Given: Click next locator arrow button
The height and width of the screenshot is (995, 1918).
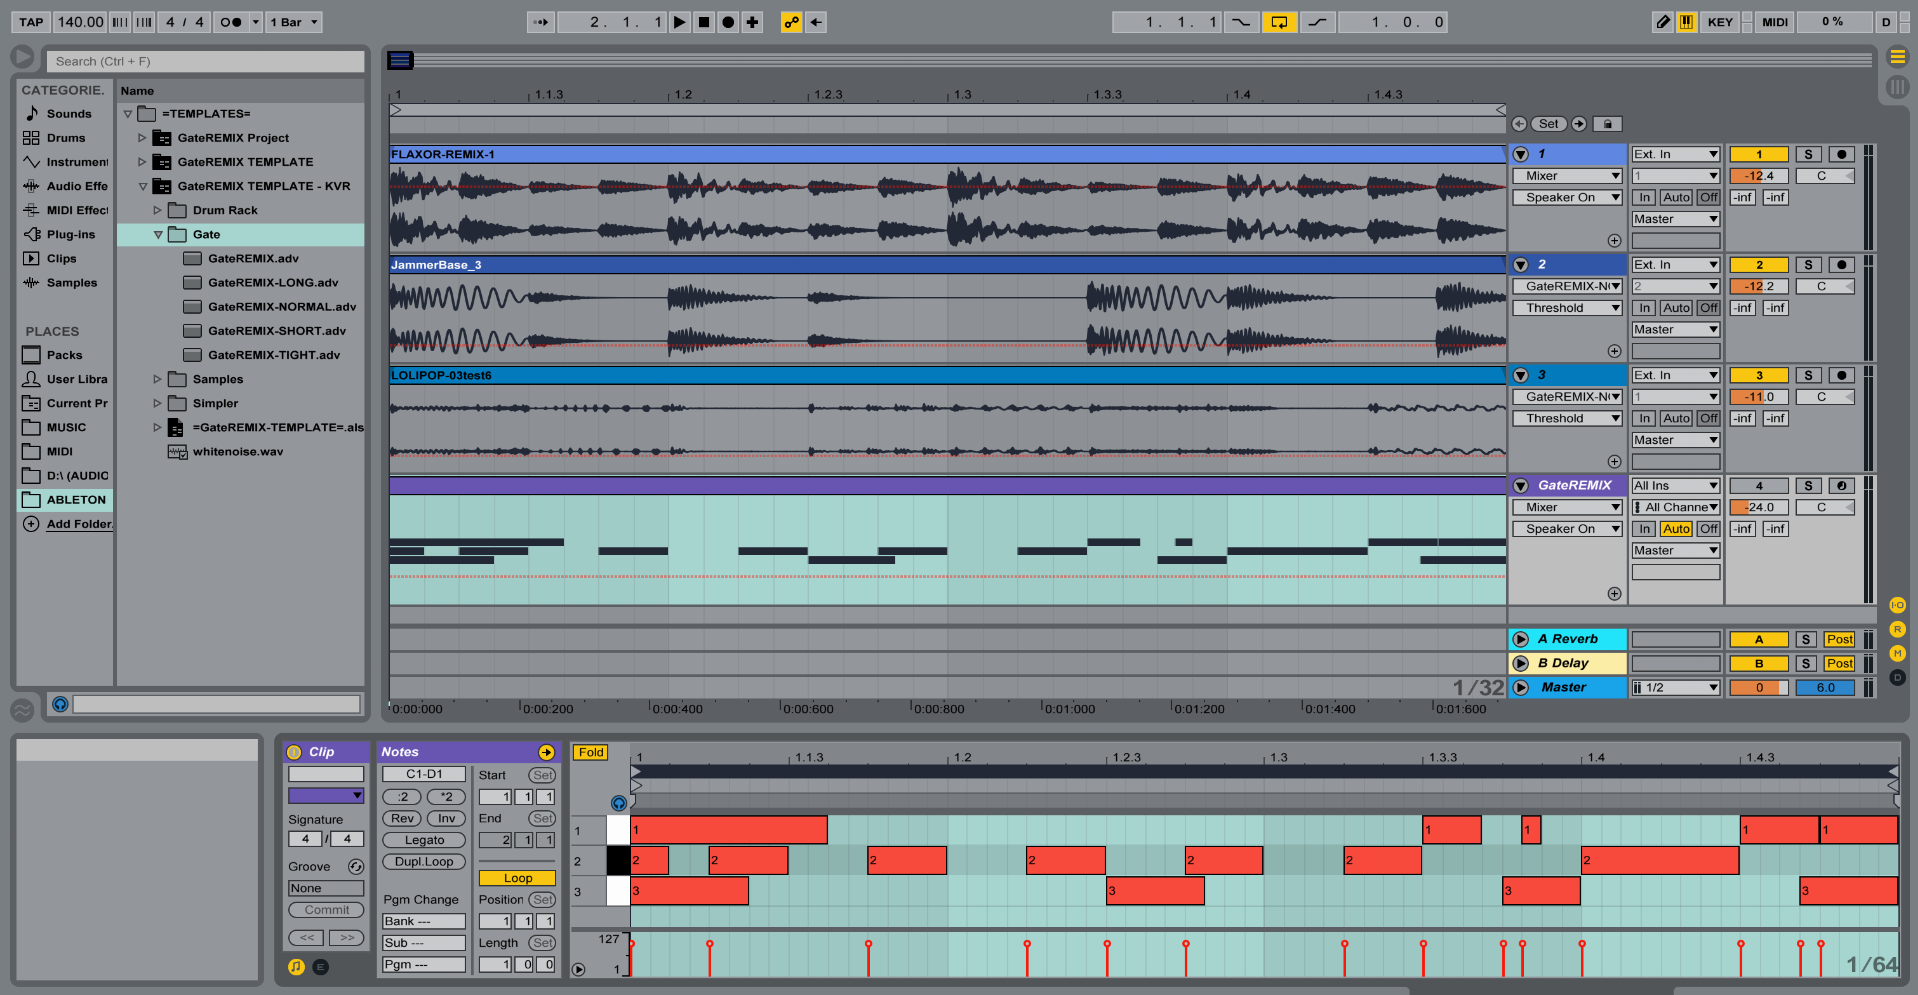Looking at the screenshot, I should 1579,124.
